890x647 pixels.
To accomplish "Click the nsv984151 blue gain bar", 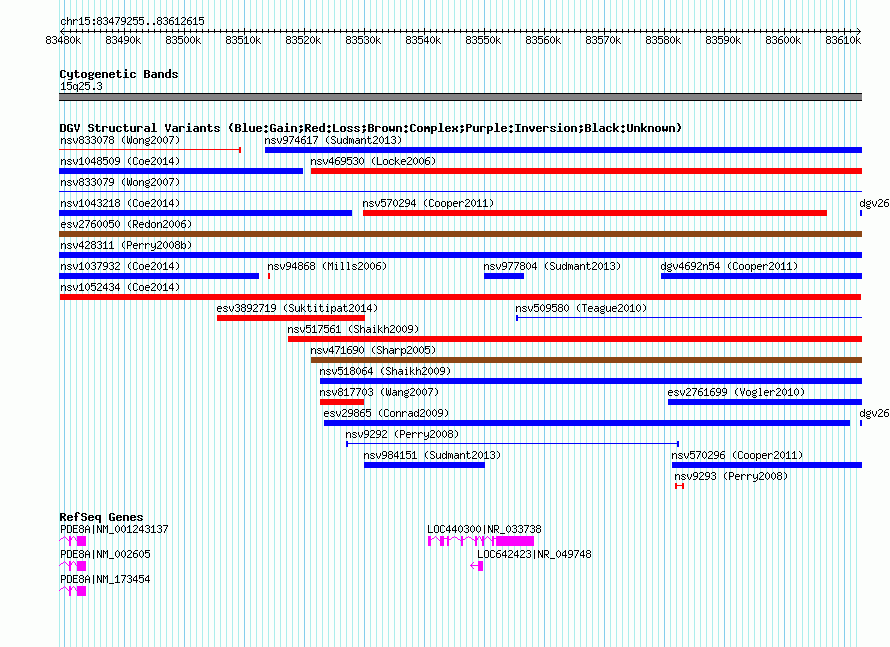I will tap(425, 465).
